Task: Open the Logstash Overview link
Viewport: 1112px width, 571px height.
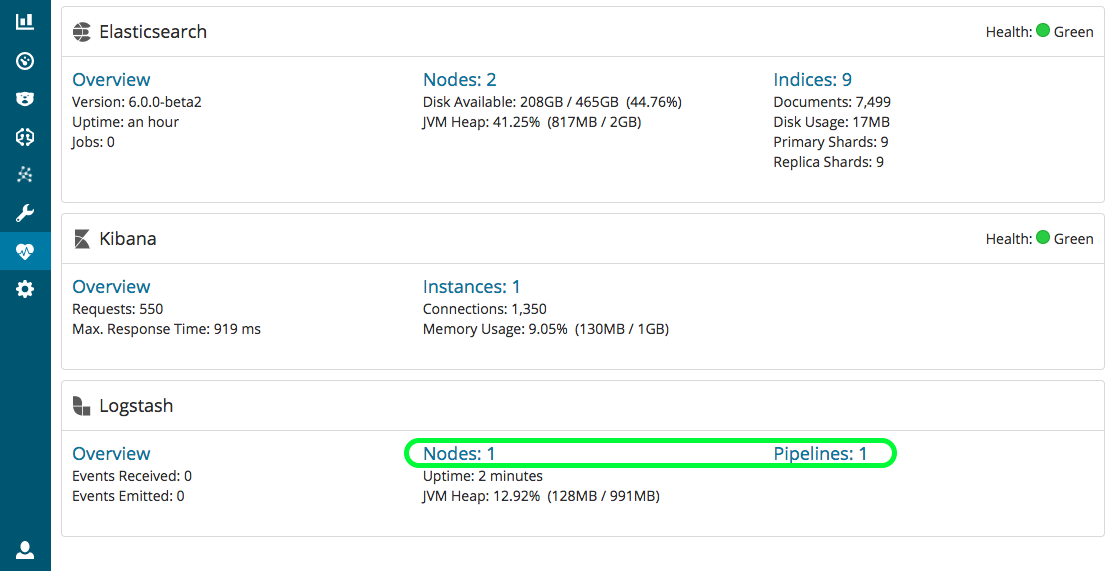Action: coord(111,454)
